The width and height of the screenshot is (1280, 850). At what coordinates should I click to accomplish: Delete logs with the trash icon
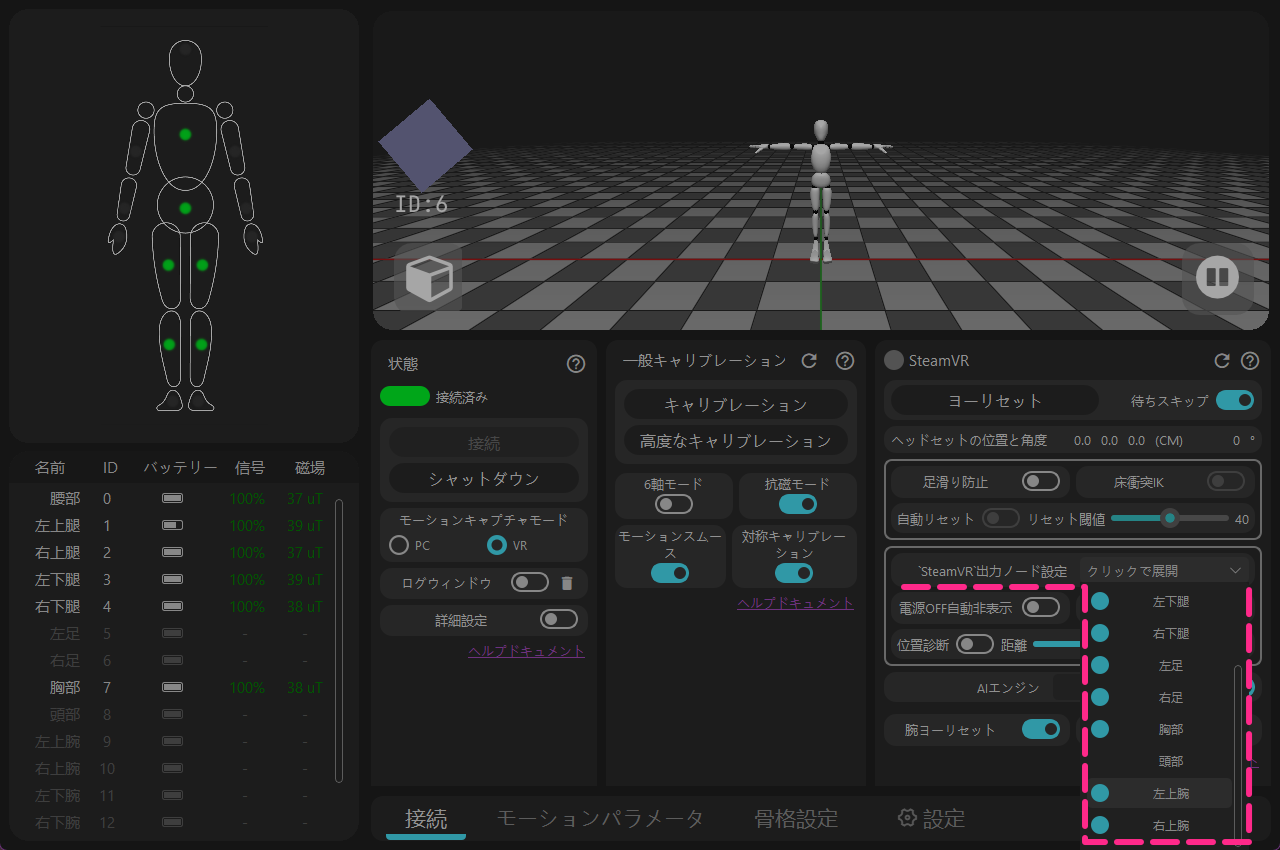(567, 583)
